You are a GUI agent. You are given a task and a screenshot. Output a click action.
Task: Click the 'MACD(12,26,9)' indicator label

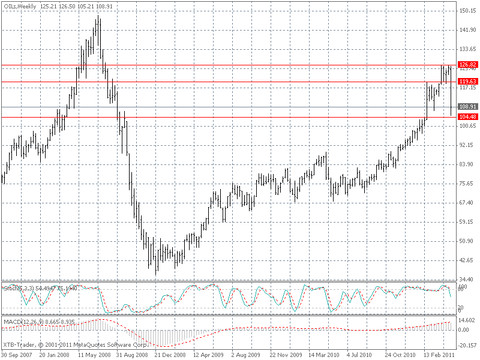23,322
